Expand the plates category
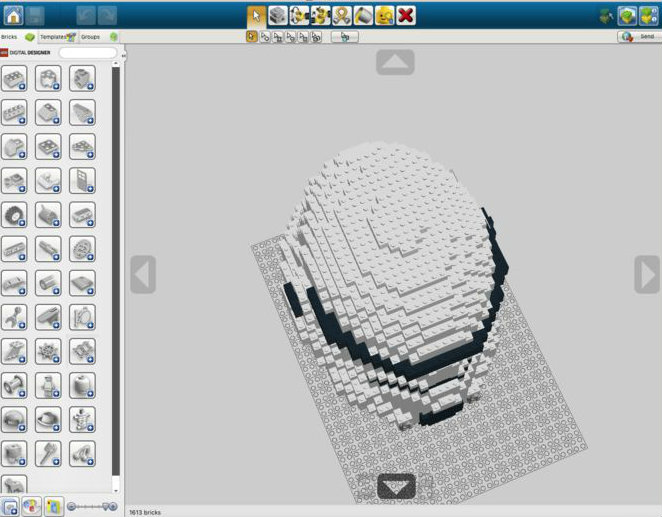This screenshot has width=662, height=517. click(x=48, y=147)
